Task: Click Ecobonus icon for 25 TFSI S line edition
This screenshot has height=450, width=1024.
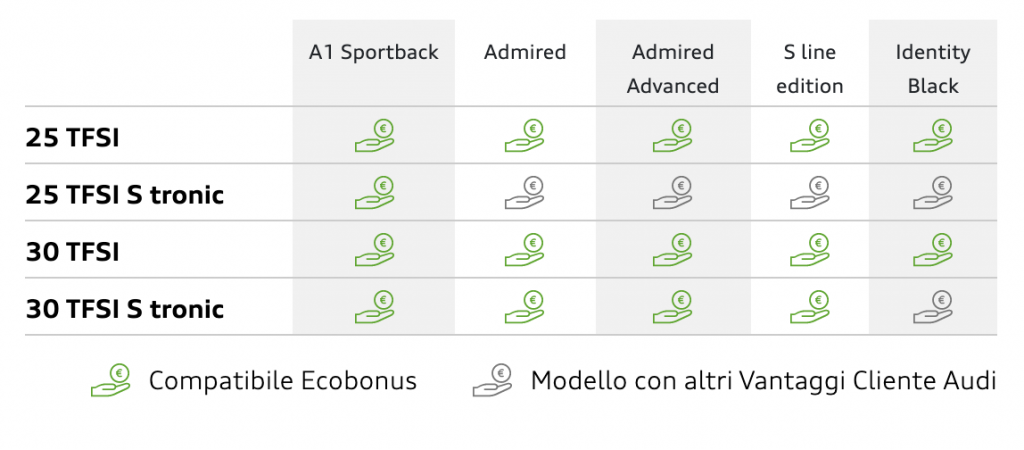Action: click(x=810, y=137)
